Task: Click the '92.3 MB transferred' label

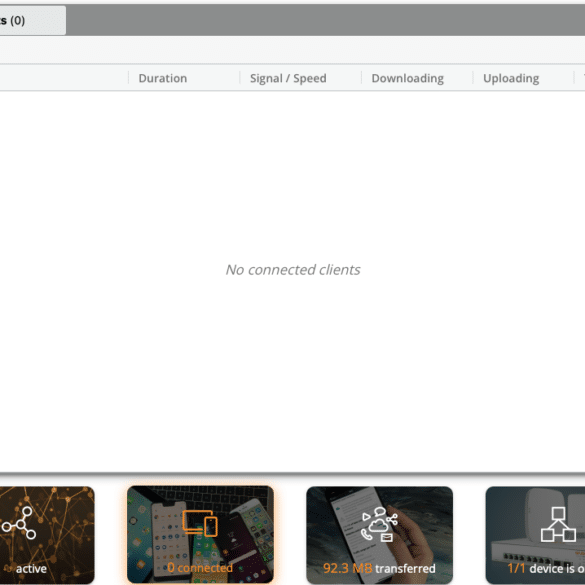Action: click(379, 568)
